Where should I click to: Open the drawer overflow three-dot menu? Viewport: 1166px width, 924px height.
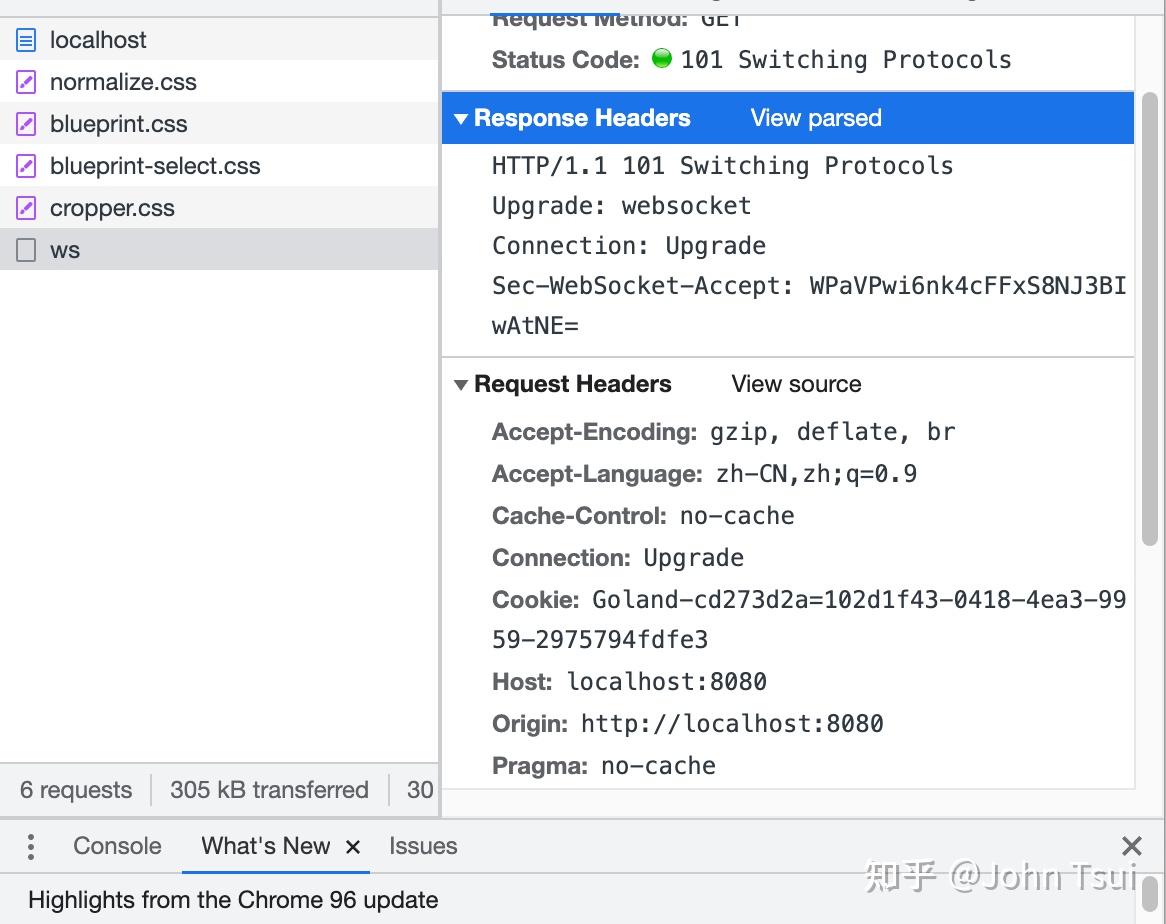tap(31, 846)
